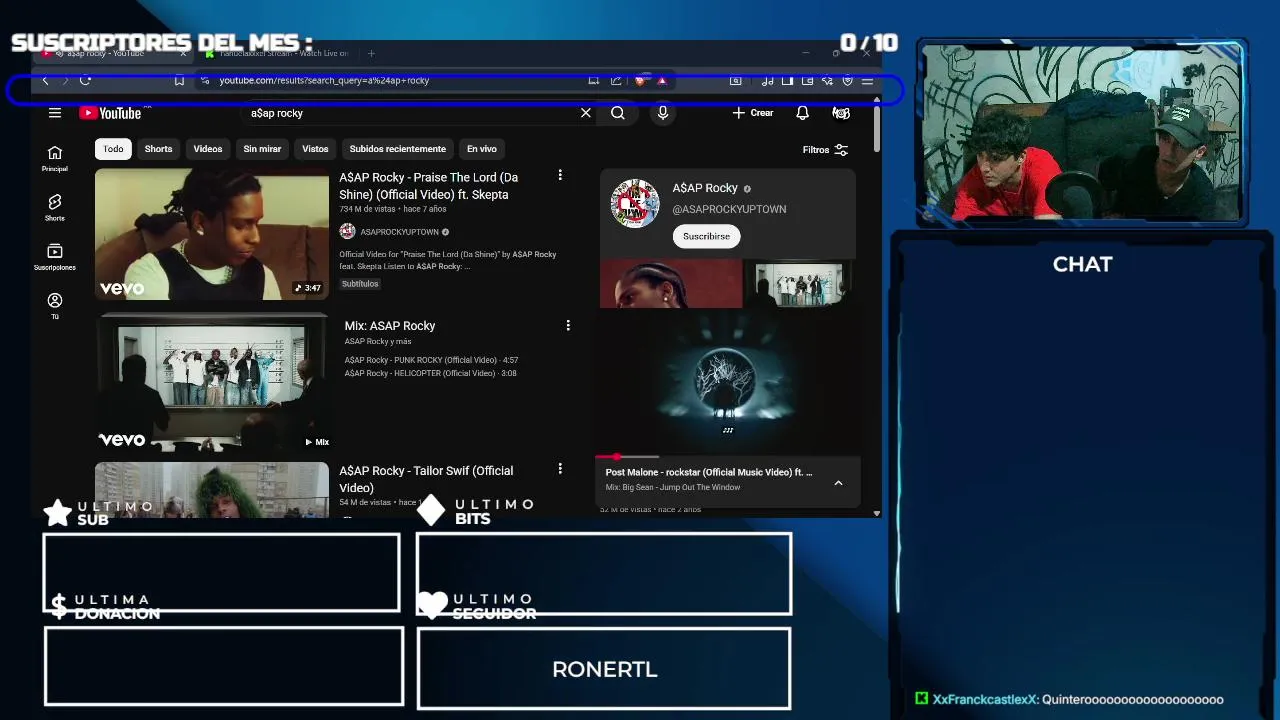Go back with the browser back arrow

coord(45,80)
